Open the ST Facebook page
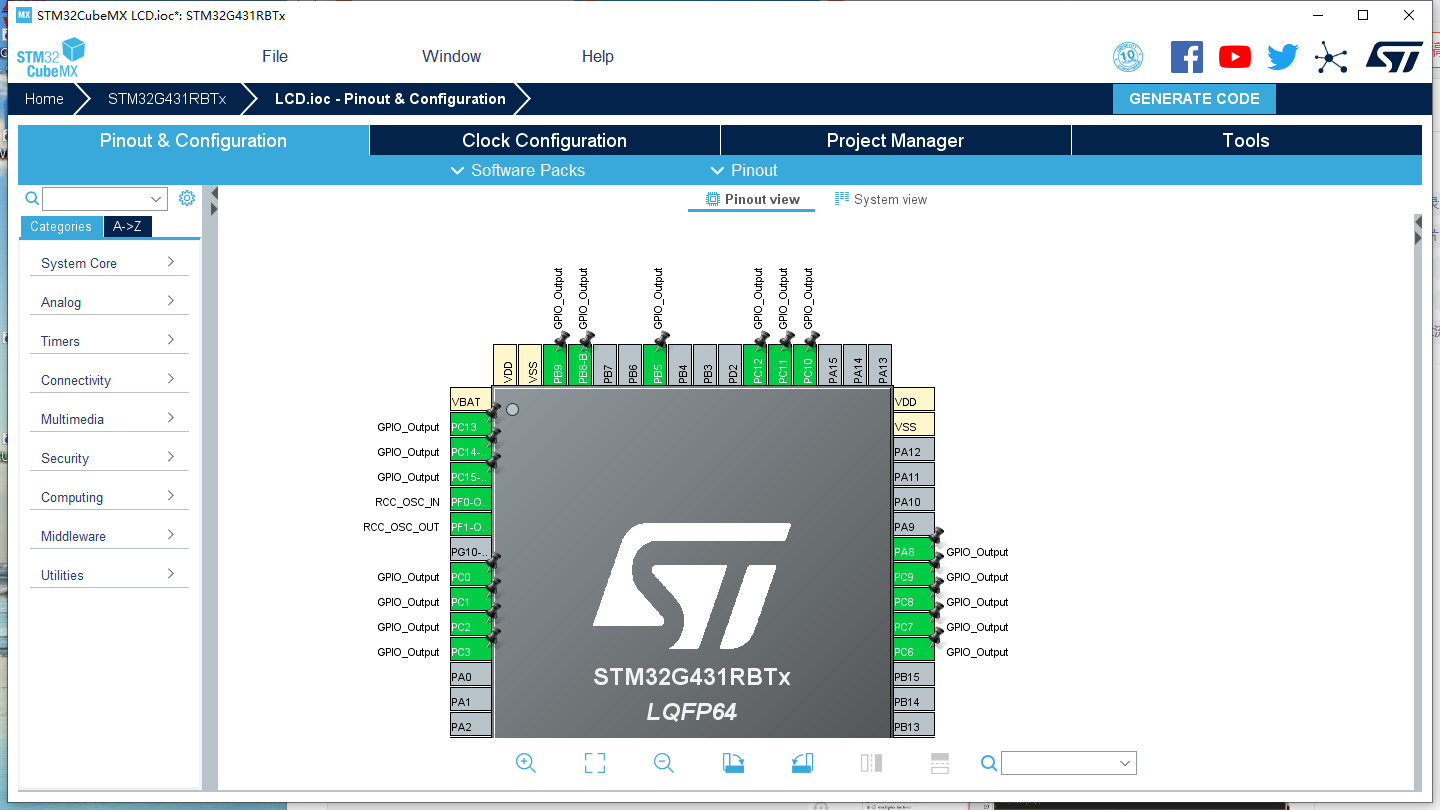The height and width of the screenshot is (810, 1440). [1187, 56]
